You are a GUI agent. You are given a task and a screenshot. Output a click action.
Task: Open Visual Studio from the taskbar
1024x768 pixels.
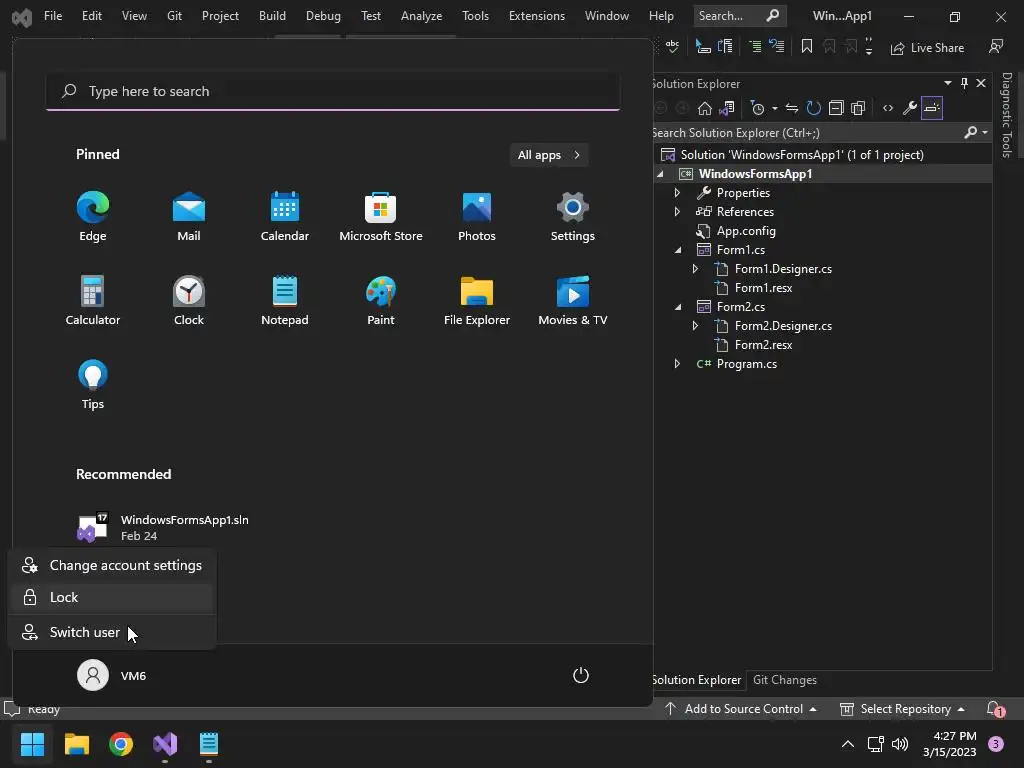click(x=165, y=744)
